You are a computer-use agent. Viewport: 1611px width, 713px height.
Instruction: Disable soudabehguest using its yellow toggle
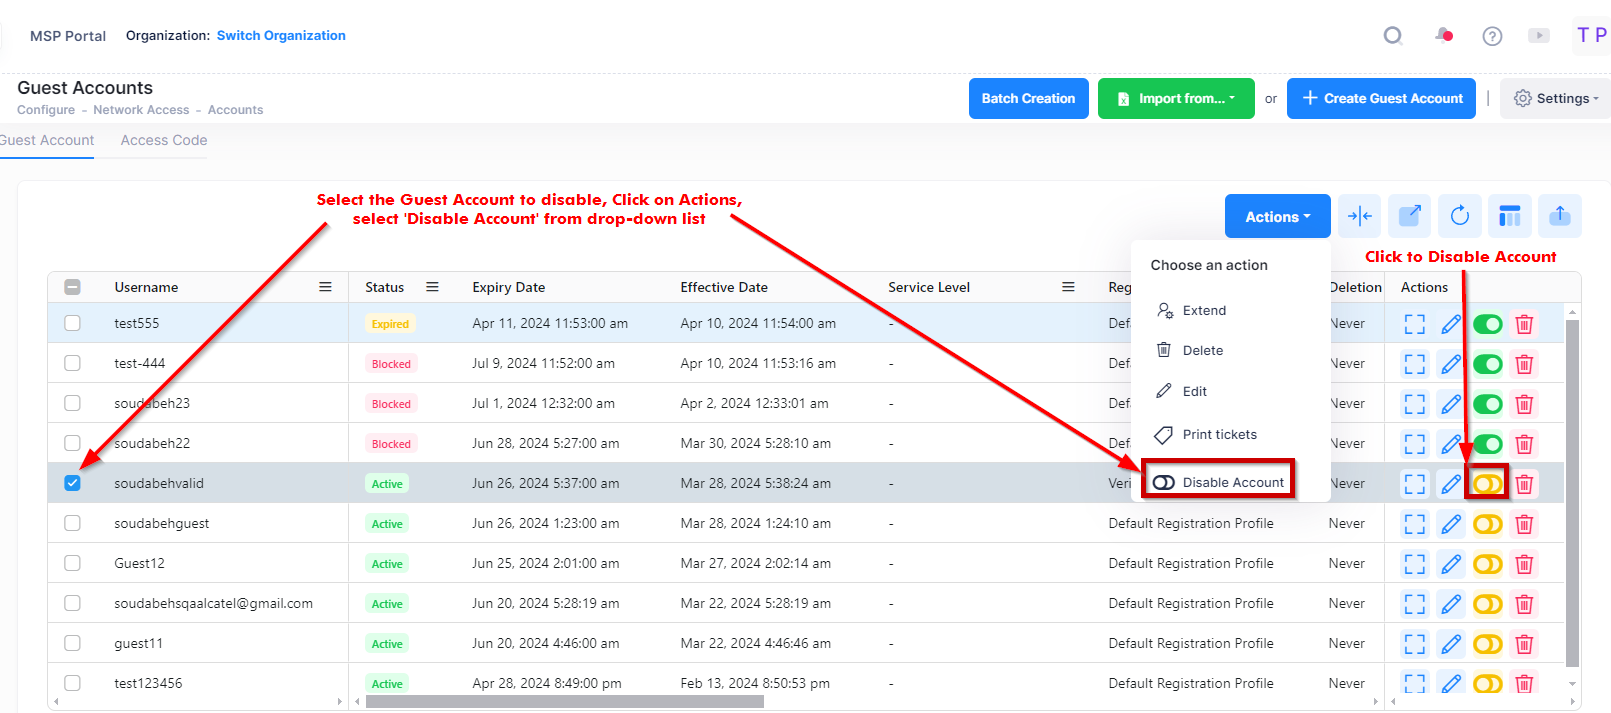click(1487, 524)
